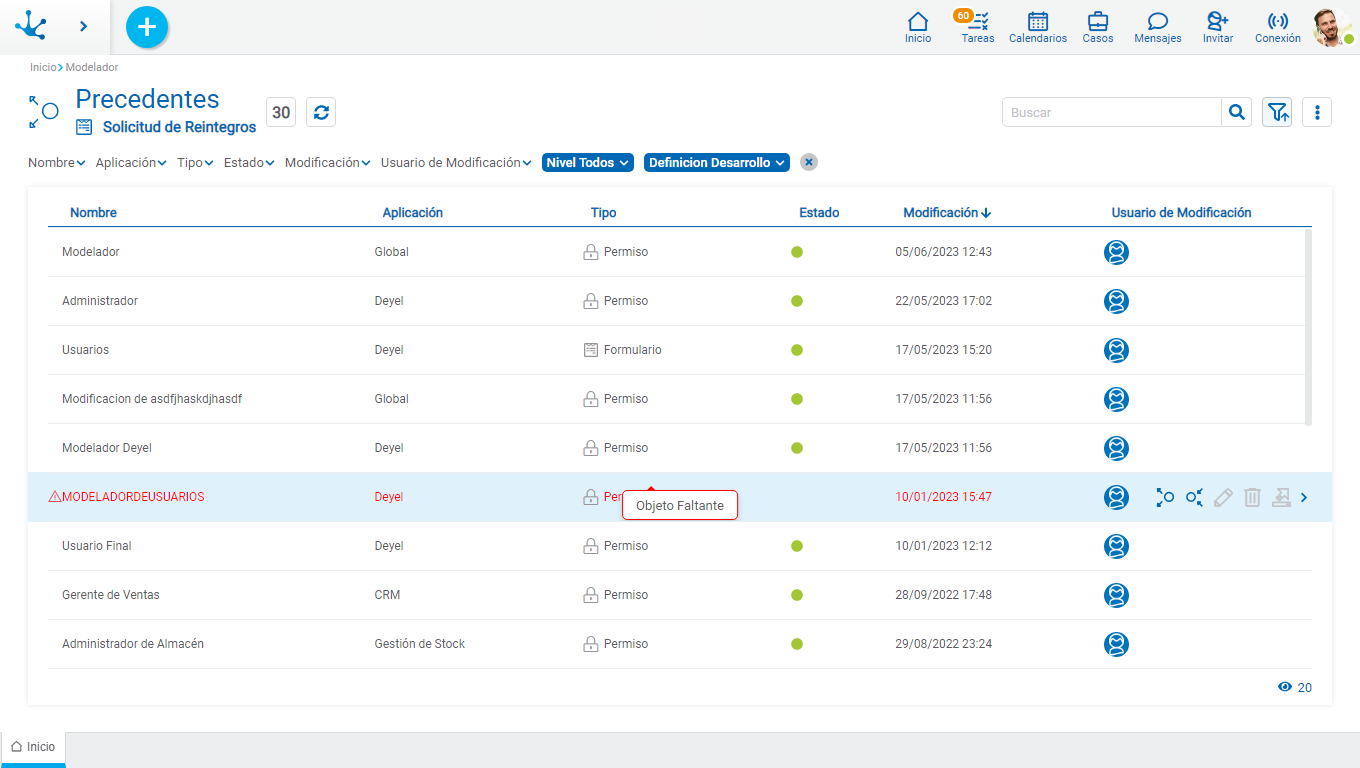
Task: Open Usuario de Modificación filter dropdown
Action: pyautogui.click(x=456, y=162)
